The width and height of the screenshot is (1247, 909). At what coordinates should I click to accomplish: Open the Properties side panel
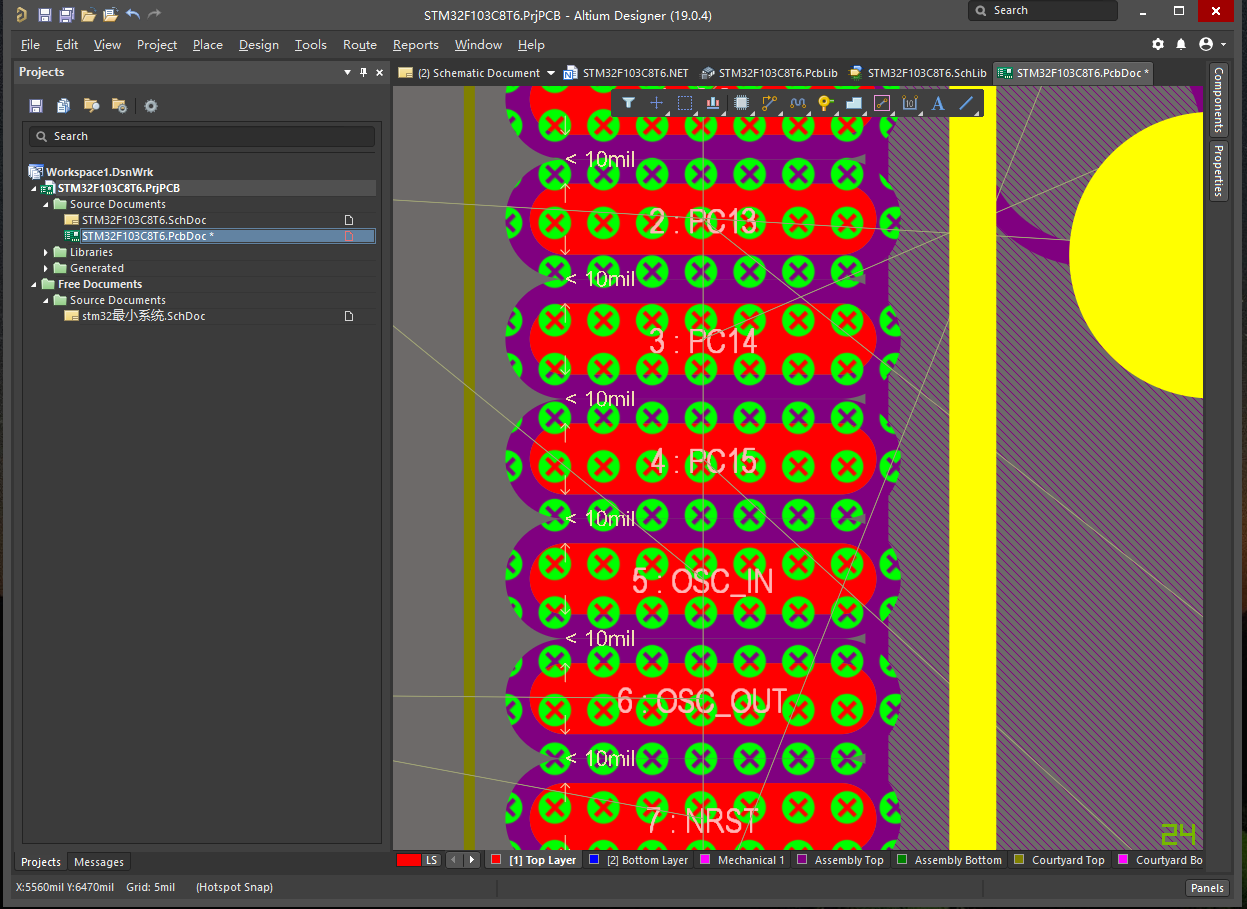[1219, 171]
